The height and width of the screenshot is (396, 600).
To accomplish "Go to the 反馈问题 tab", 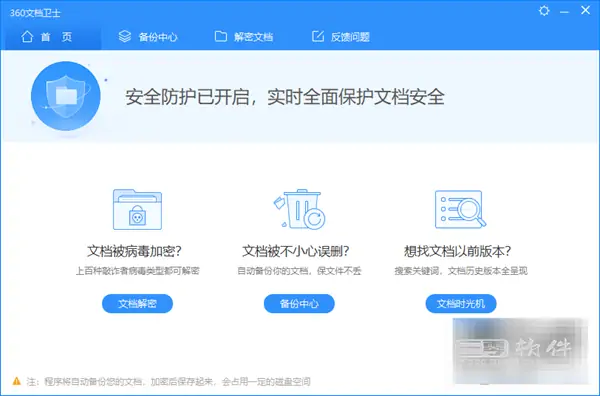I will tap(341, 37).
